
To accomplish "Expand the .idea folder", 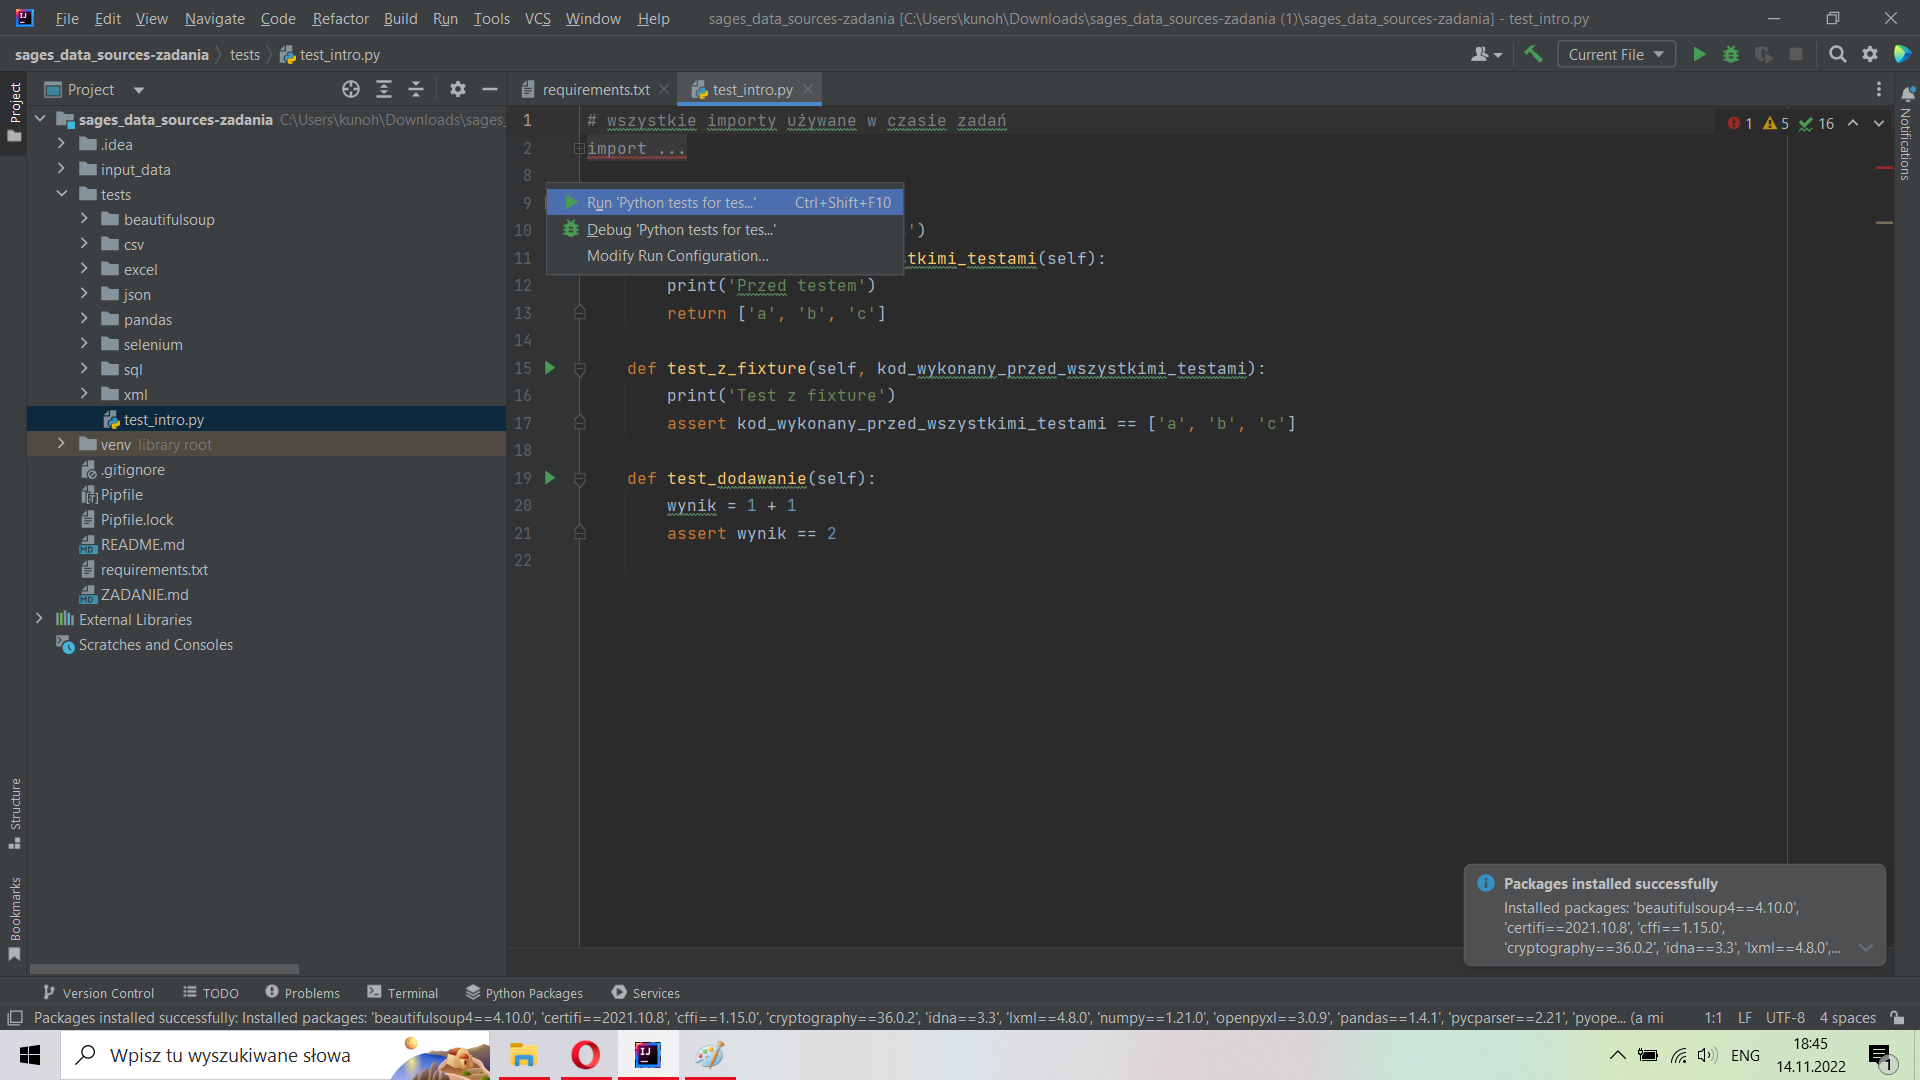I will click(61, 144).
